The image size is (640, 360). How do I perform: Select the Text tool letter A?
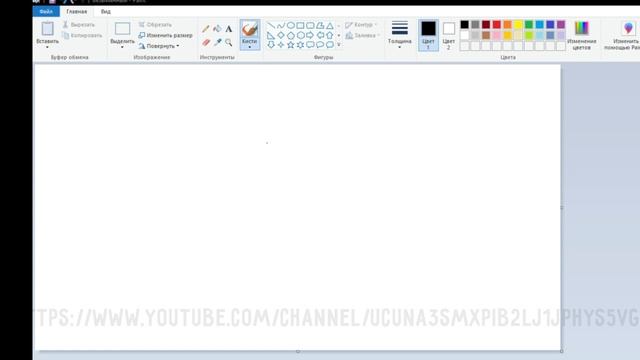[x=229, y=29]
